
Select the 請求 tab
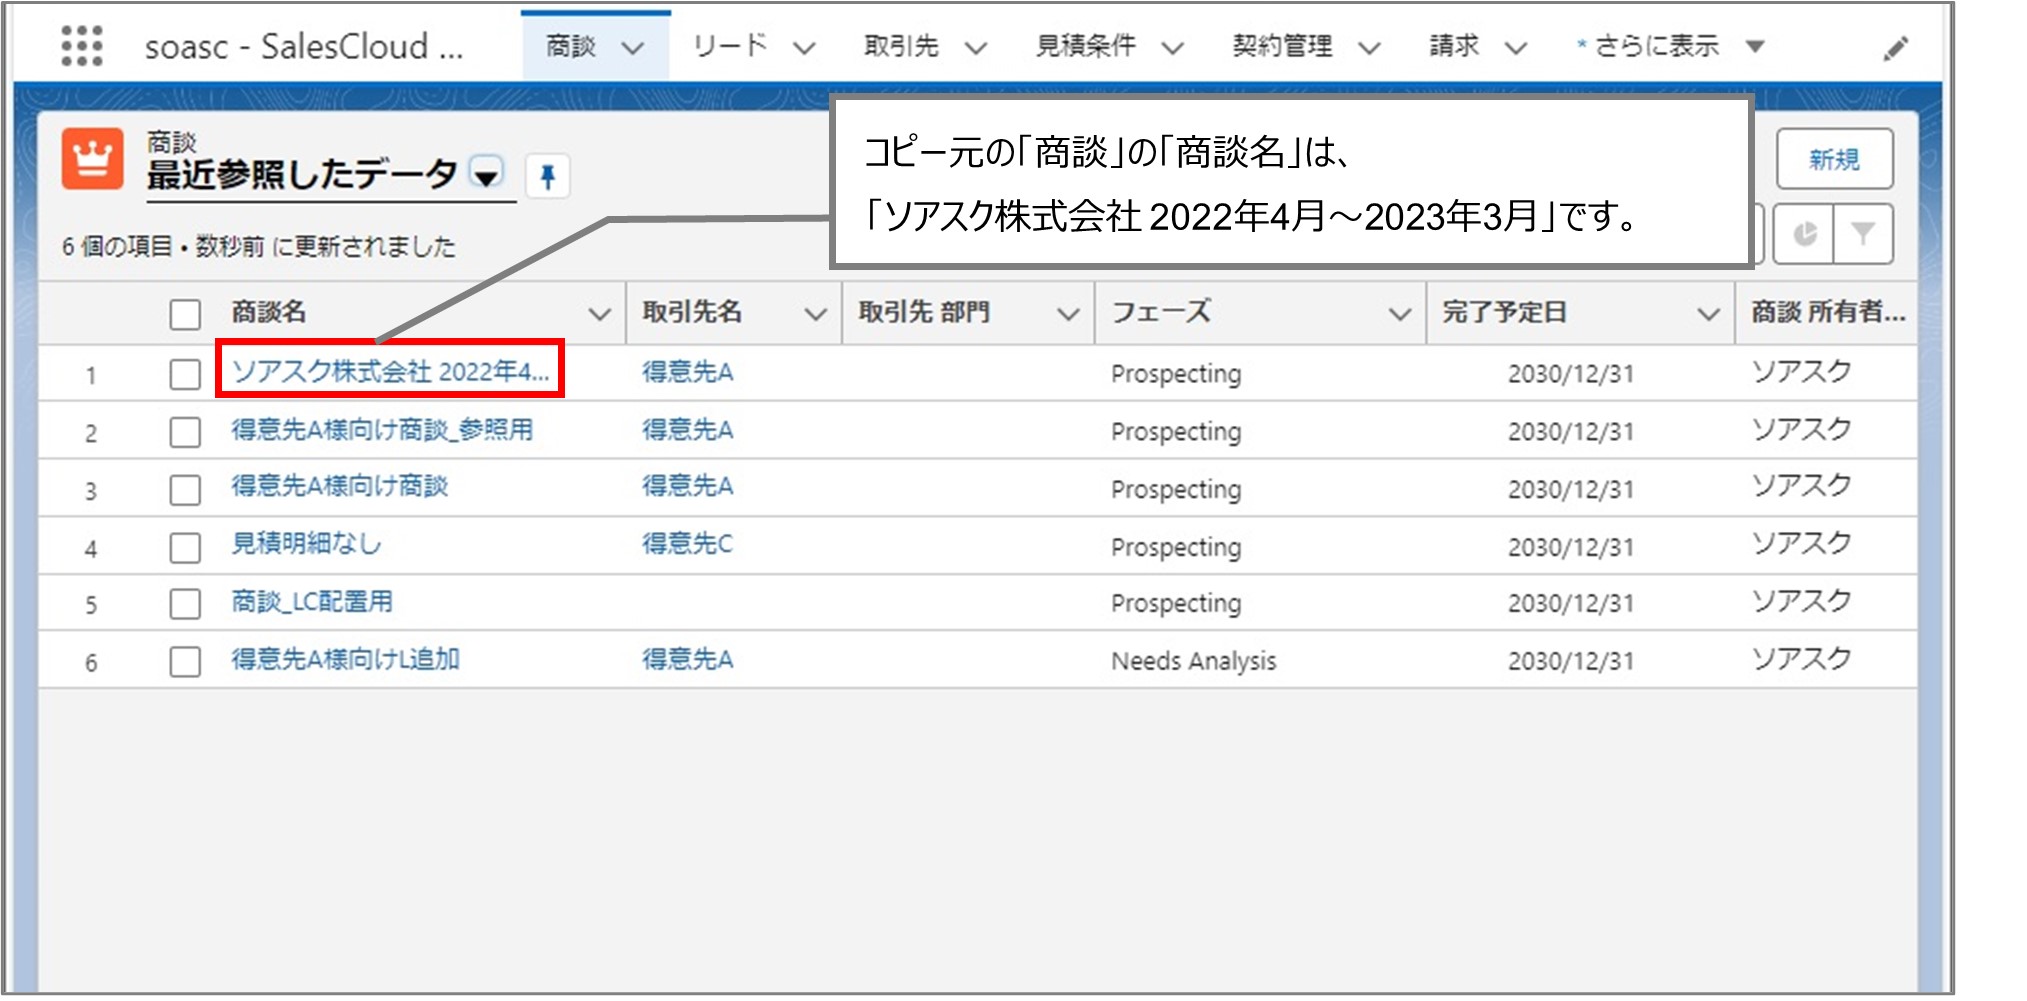coord(1454,46)
